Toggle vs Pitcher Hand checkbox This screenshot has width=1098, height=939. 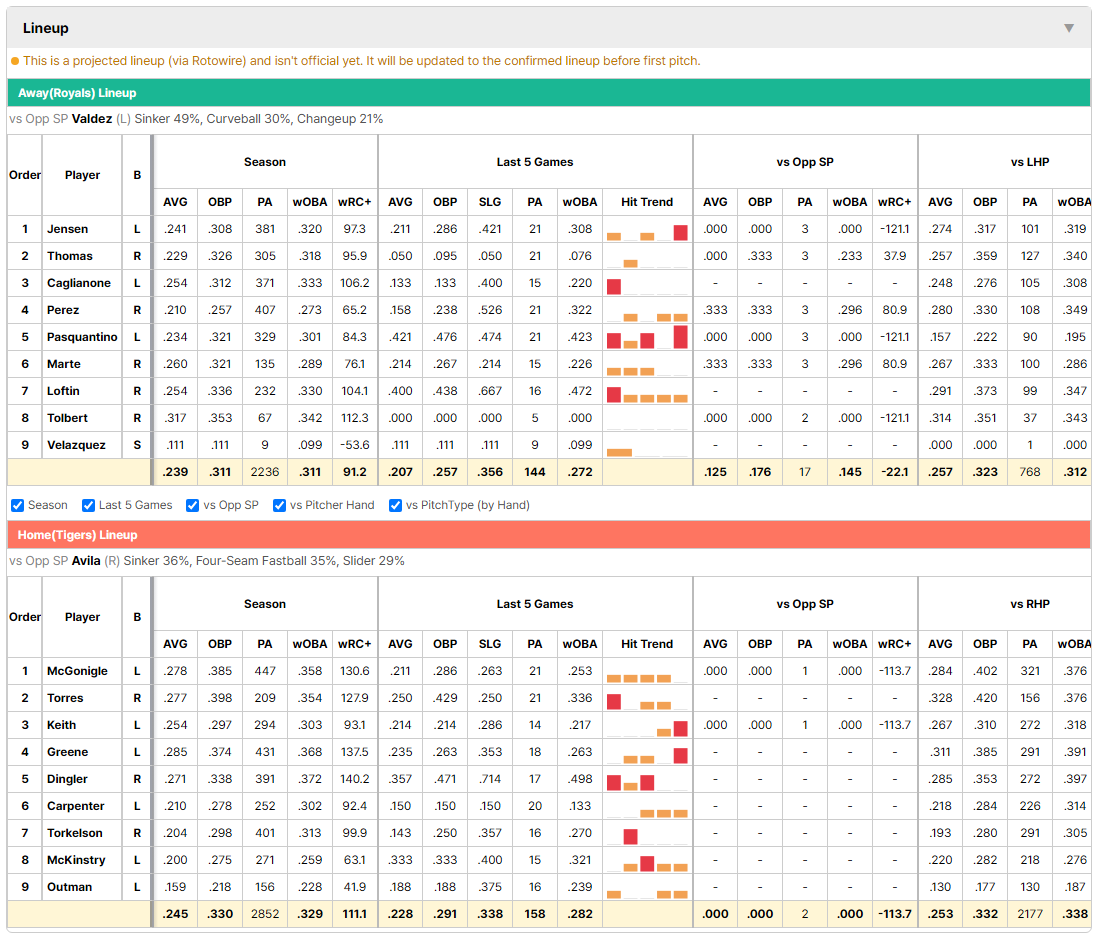tap(279, 506)
